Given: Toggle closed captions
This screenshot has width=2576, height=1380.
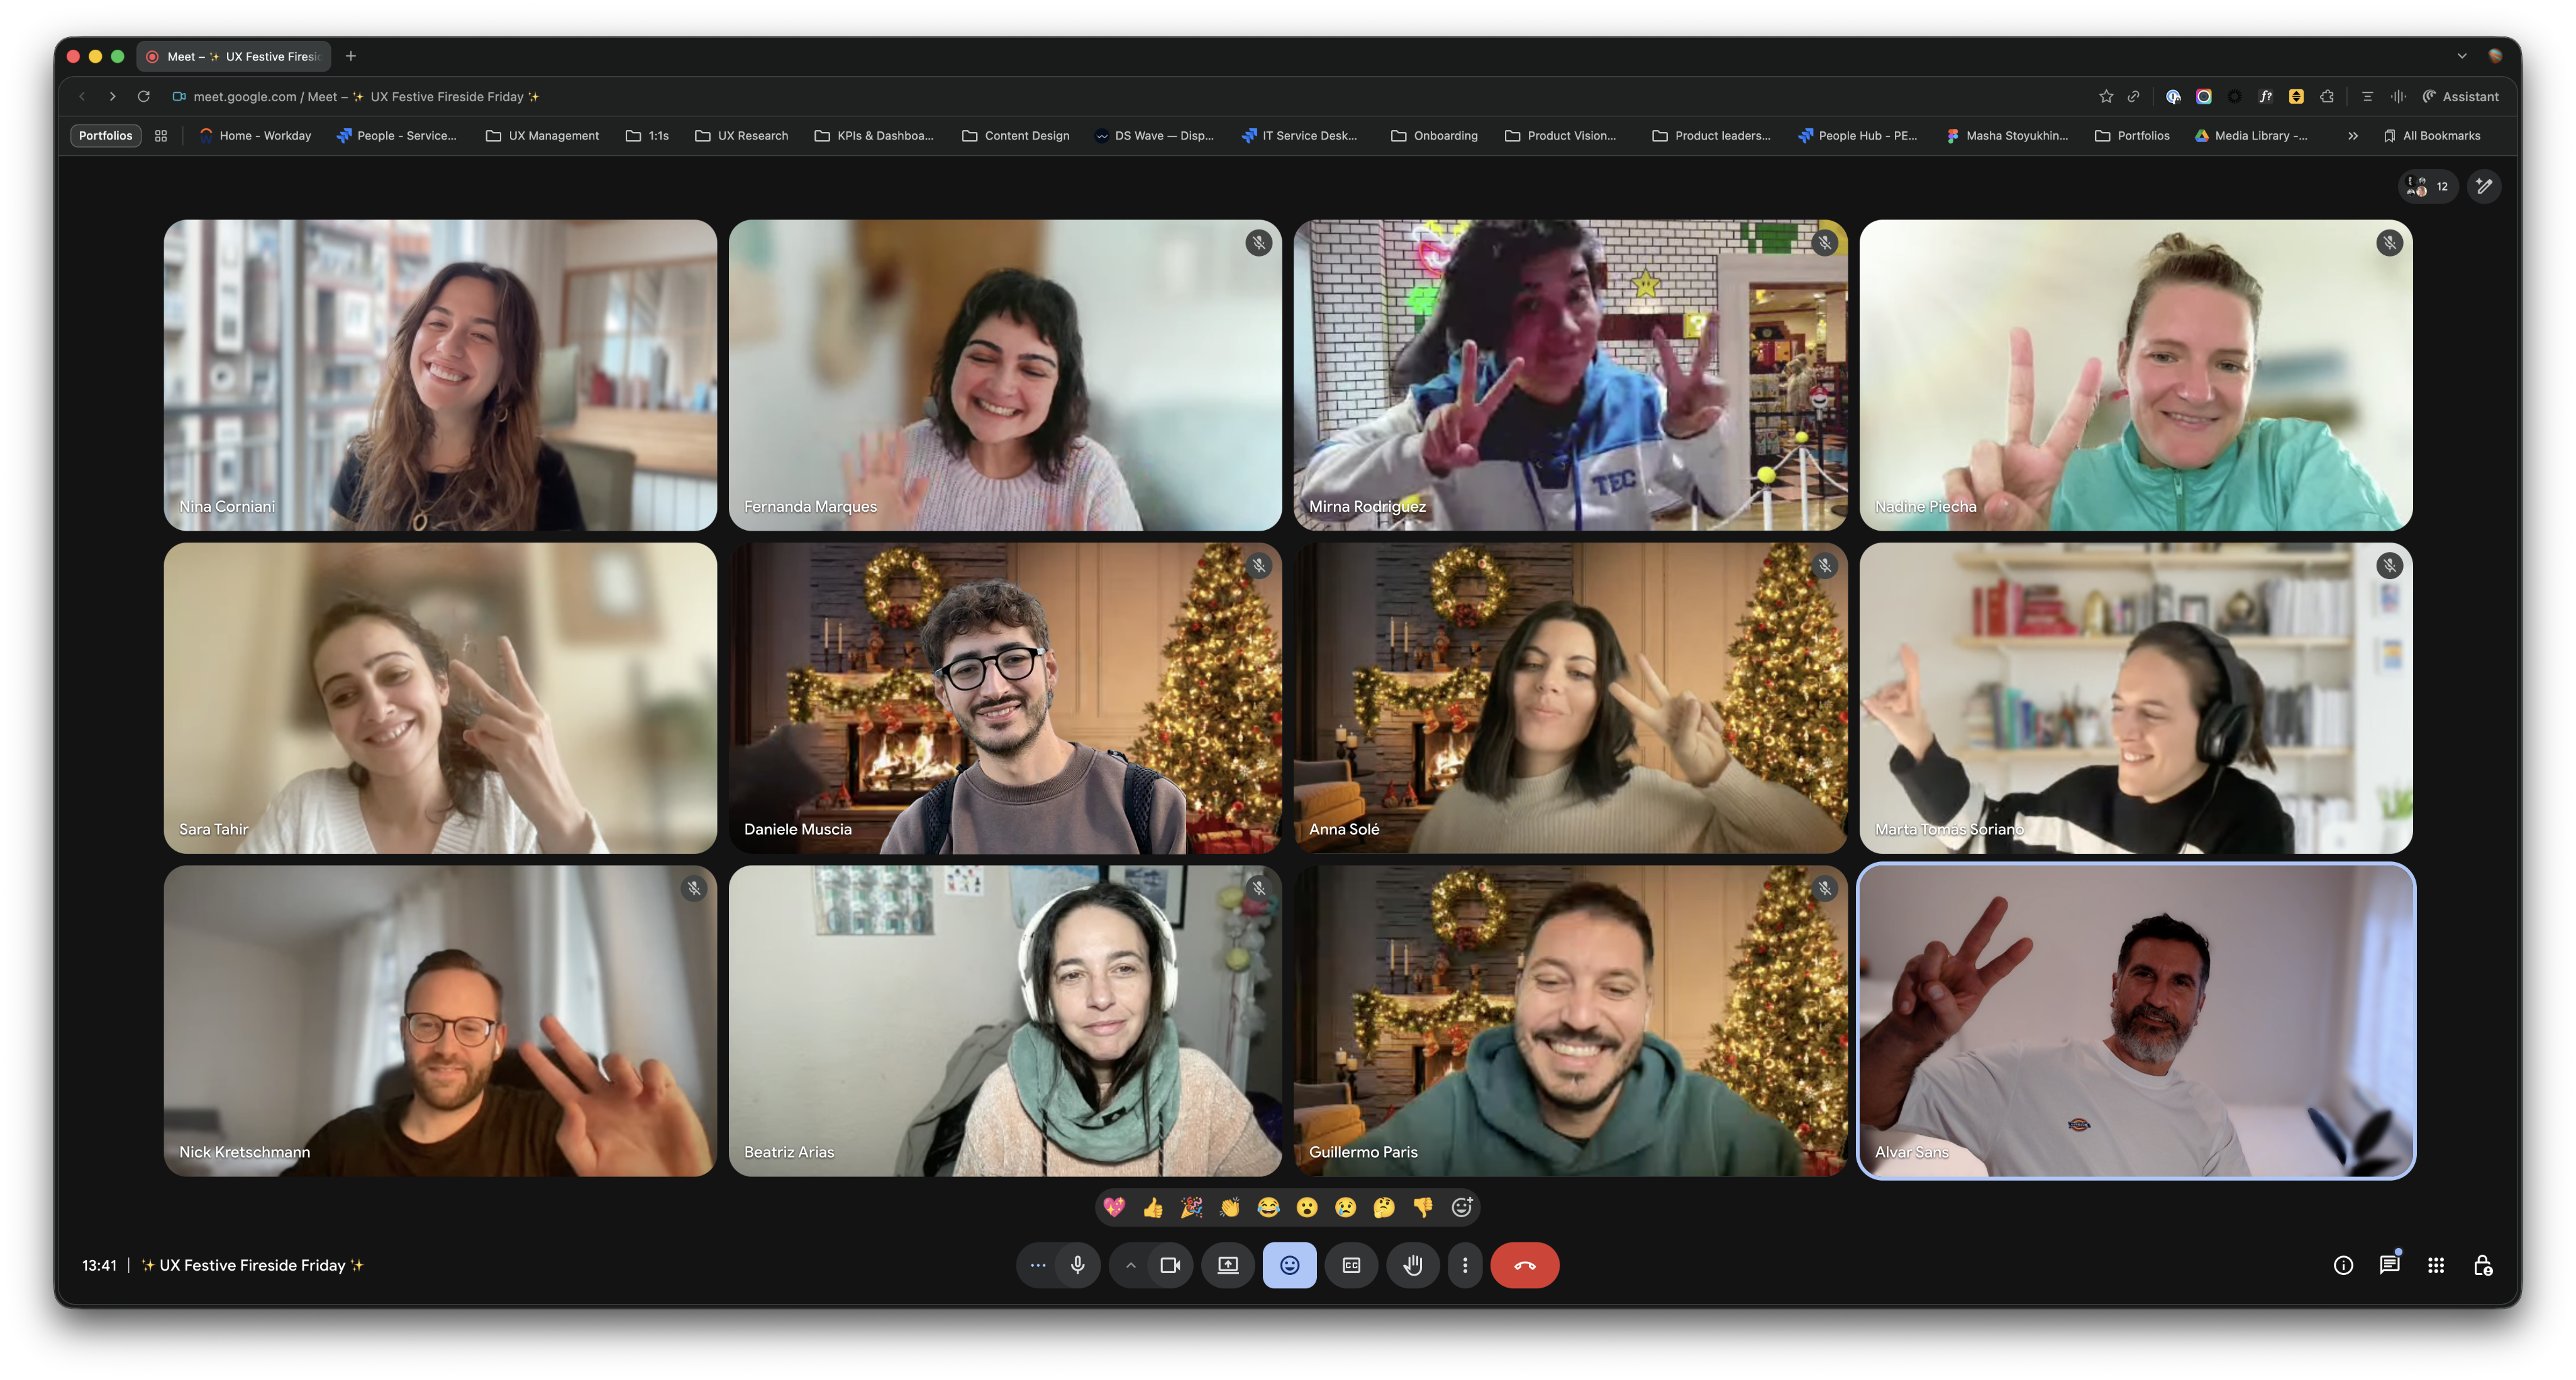Looking at the screenshot, I should [1351, 1265].
